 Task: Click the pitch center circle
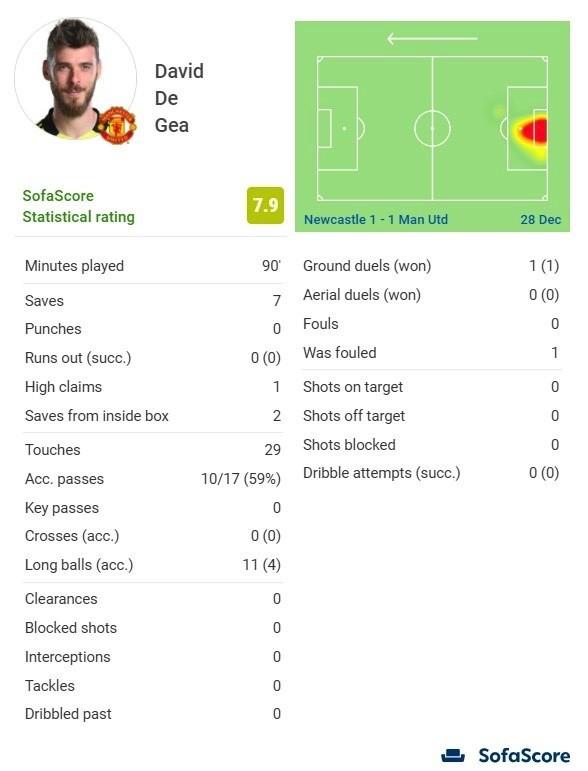432,128
